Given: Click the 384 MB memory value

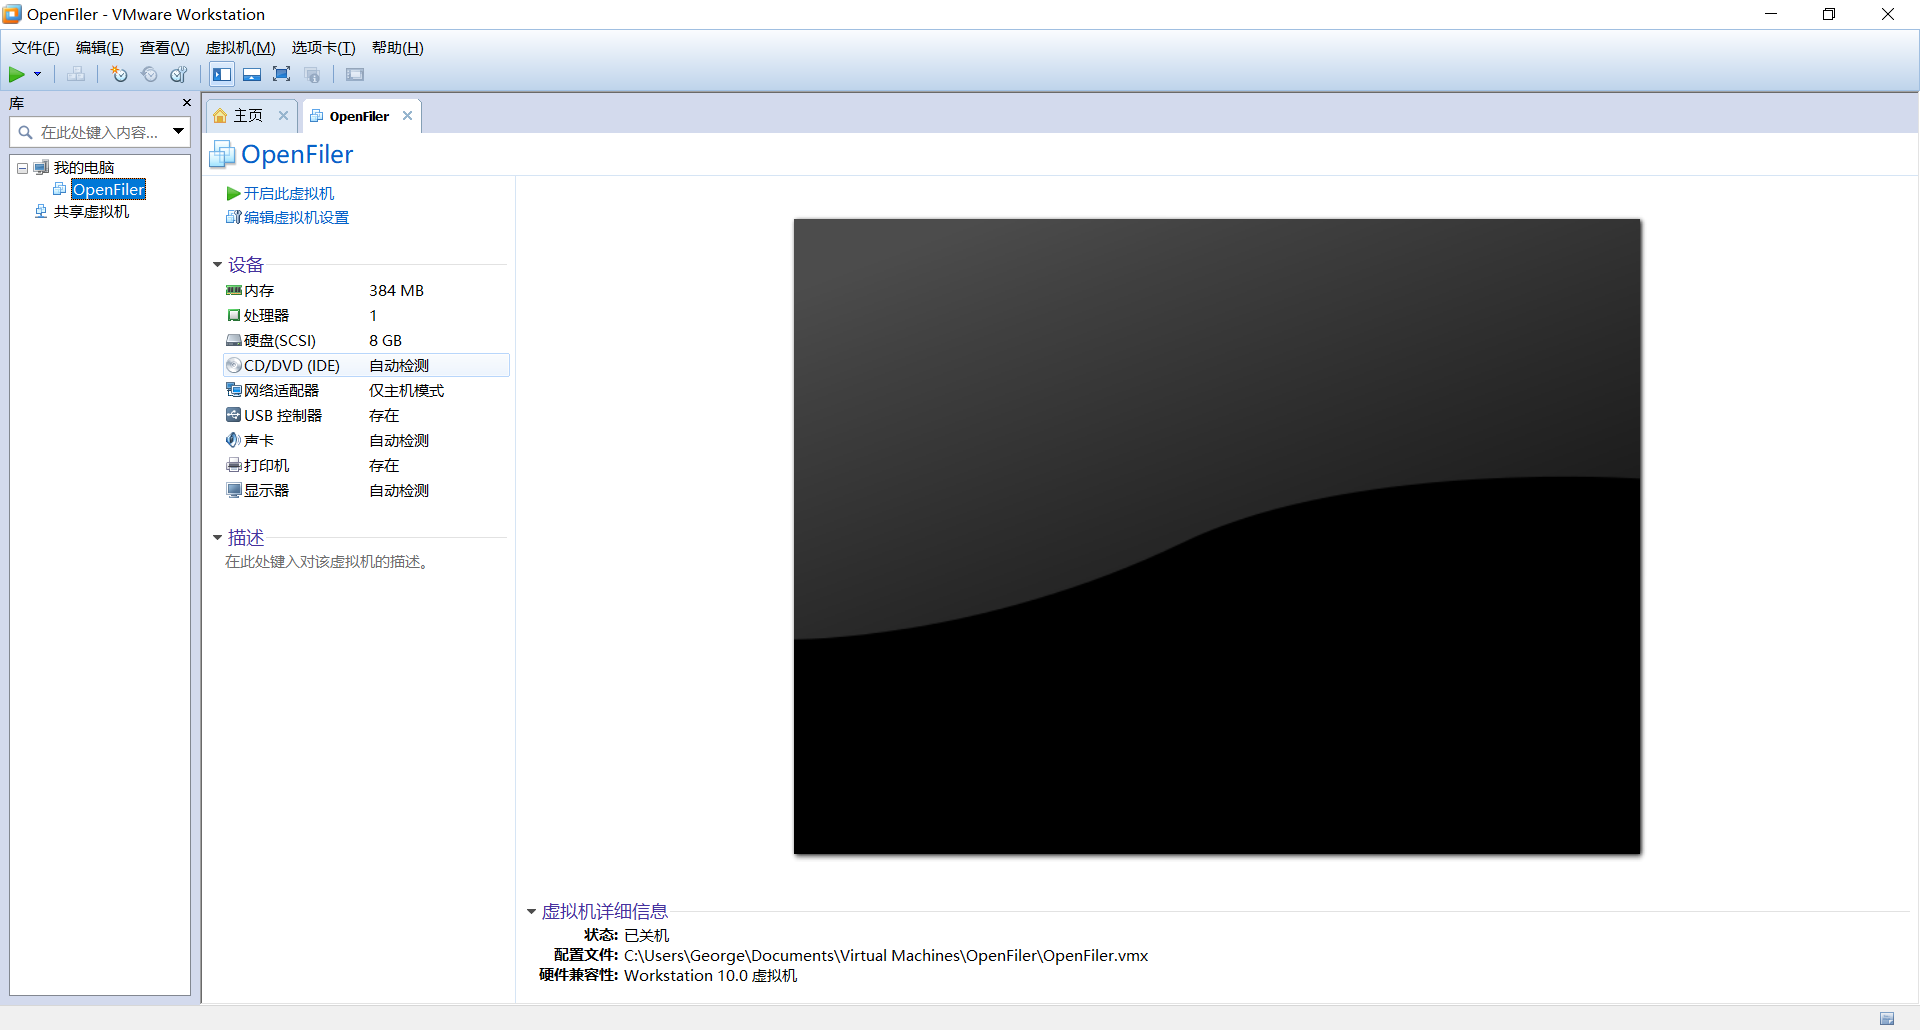Looking at the screenshot, I should pos(396,290).
